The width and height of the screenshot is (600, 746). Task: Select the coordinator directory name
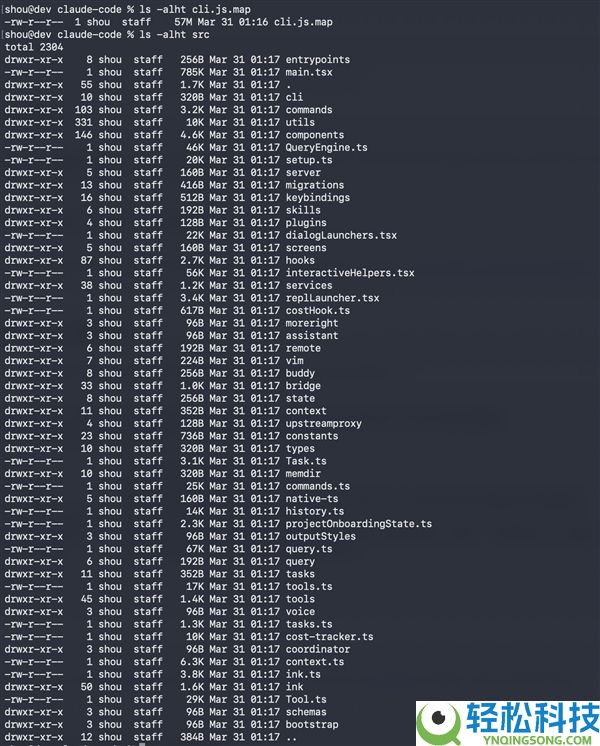[x=318, y=649]
